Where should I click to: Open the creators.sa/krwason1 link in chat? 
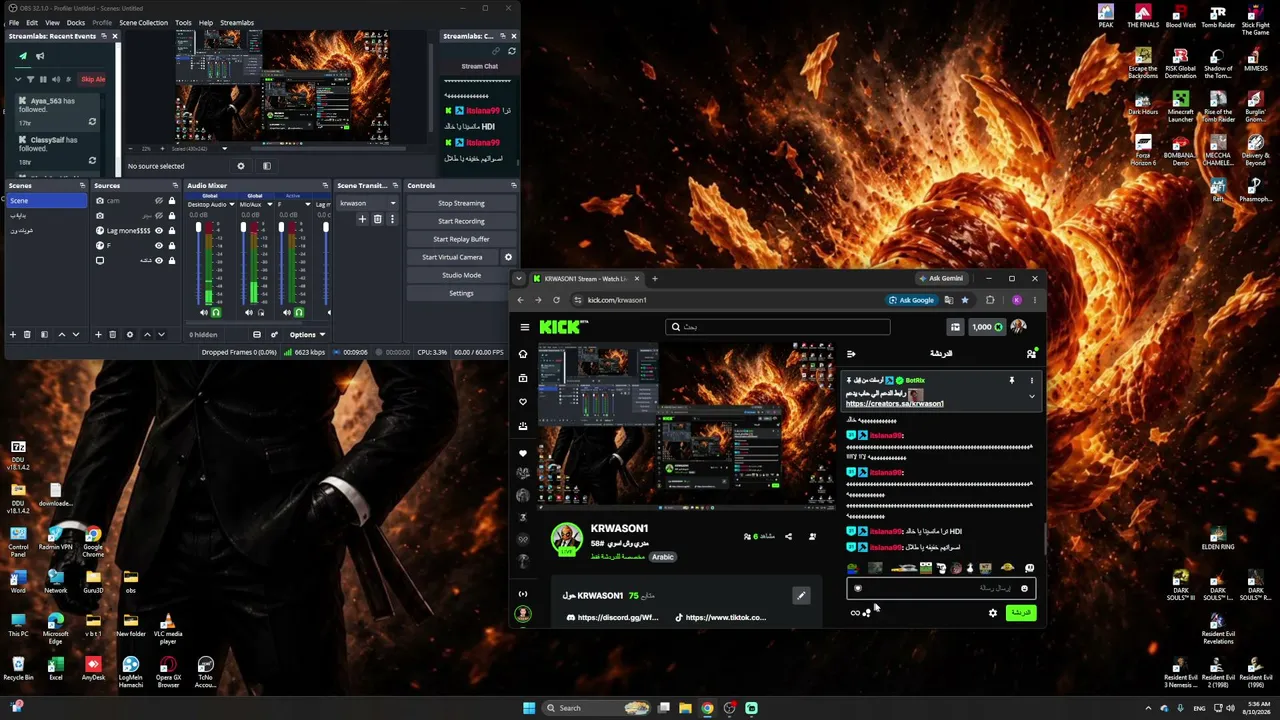tap(895, 404)
